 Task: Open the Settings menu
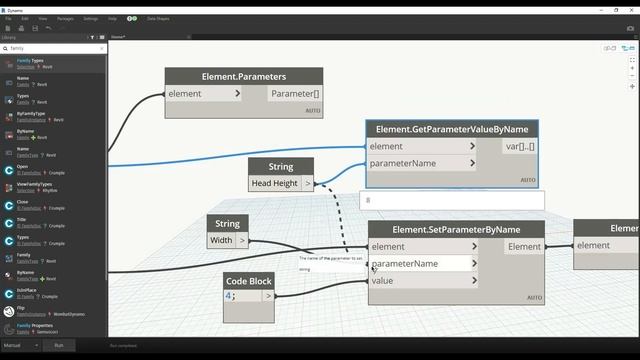click(x=91, y=19)
